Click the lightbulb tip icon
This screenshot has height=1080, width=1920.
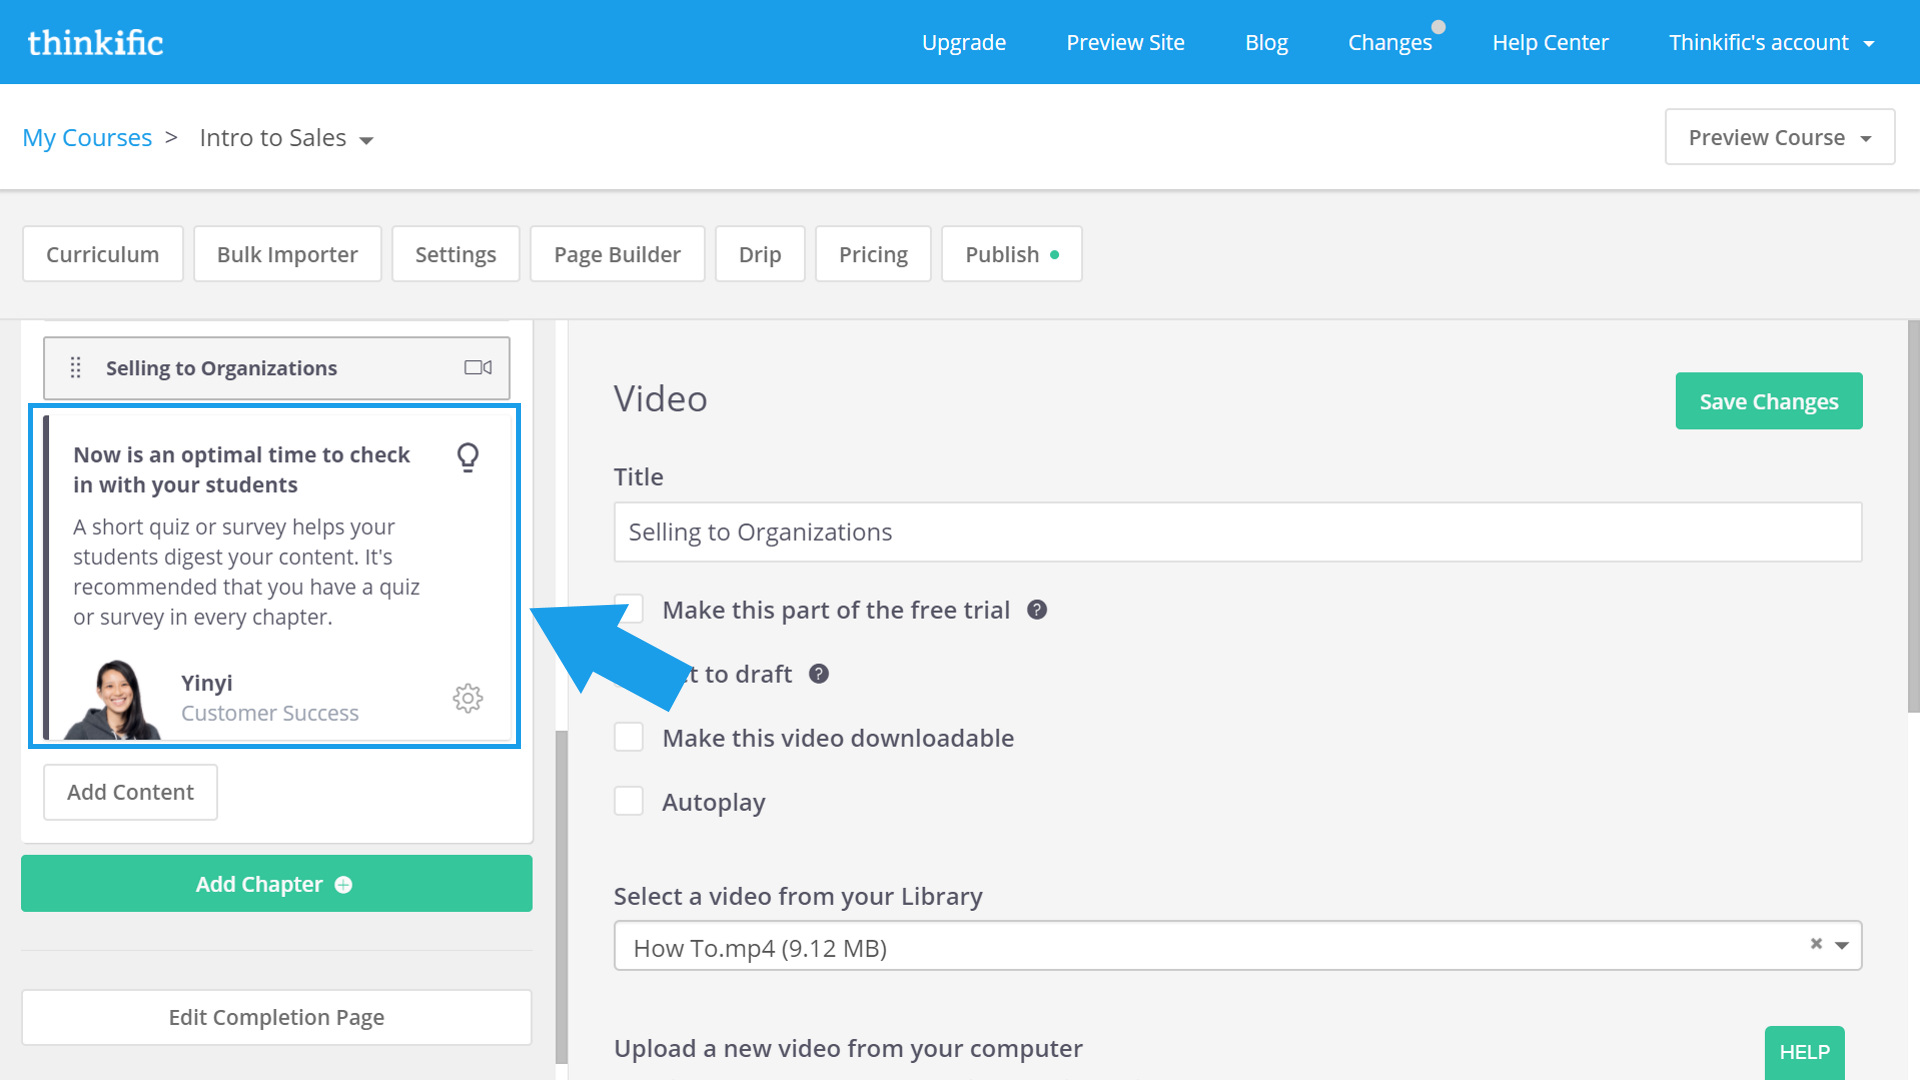coord(467,457)
